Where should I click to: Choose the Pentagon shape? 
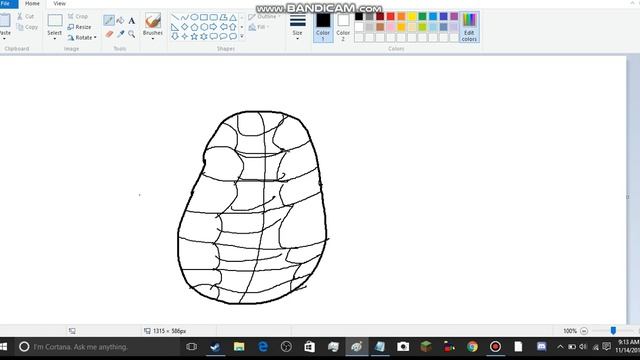[194, 27]
